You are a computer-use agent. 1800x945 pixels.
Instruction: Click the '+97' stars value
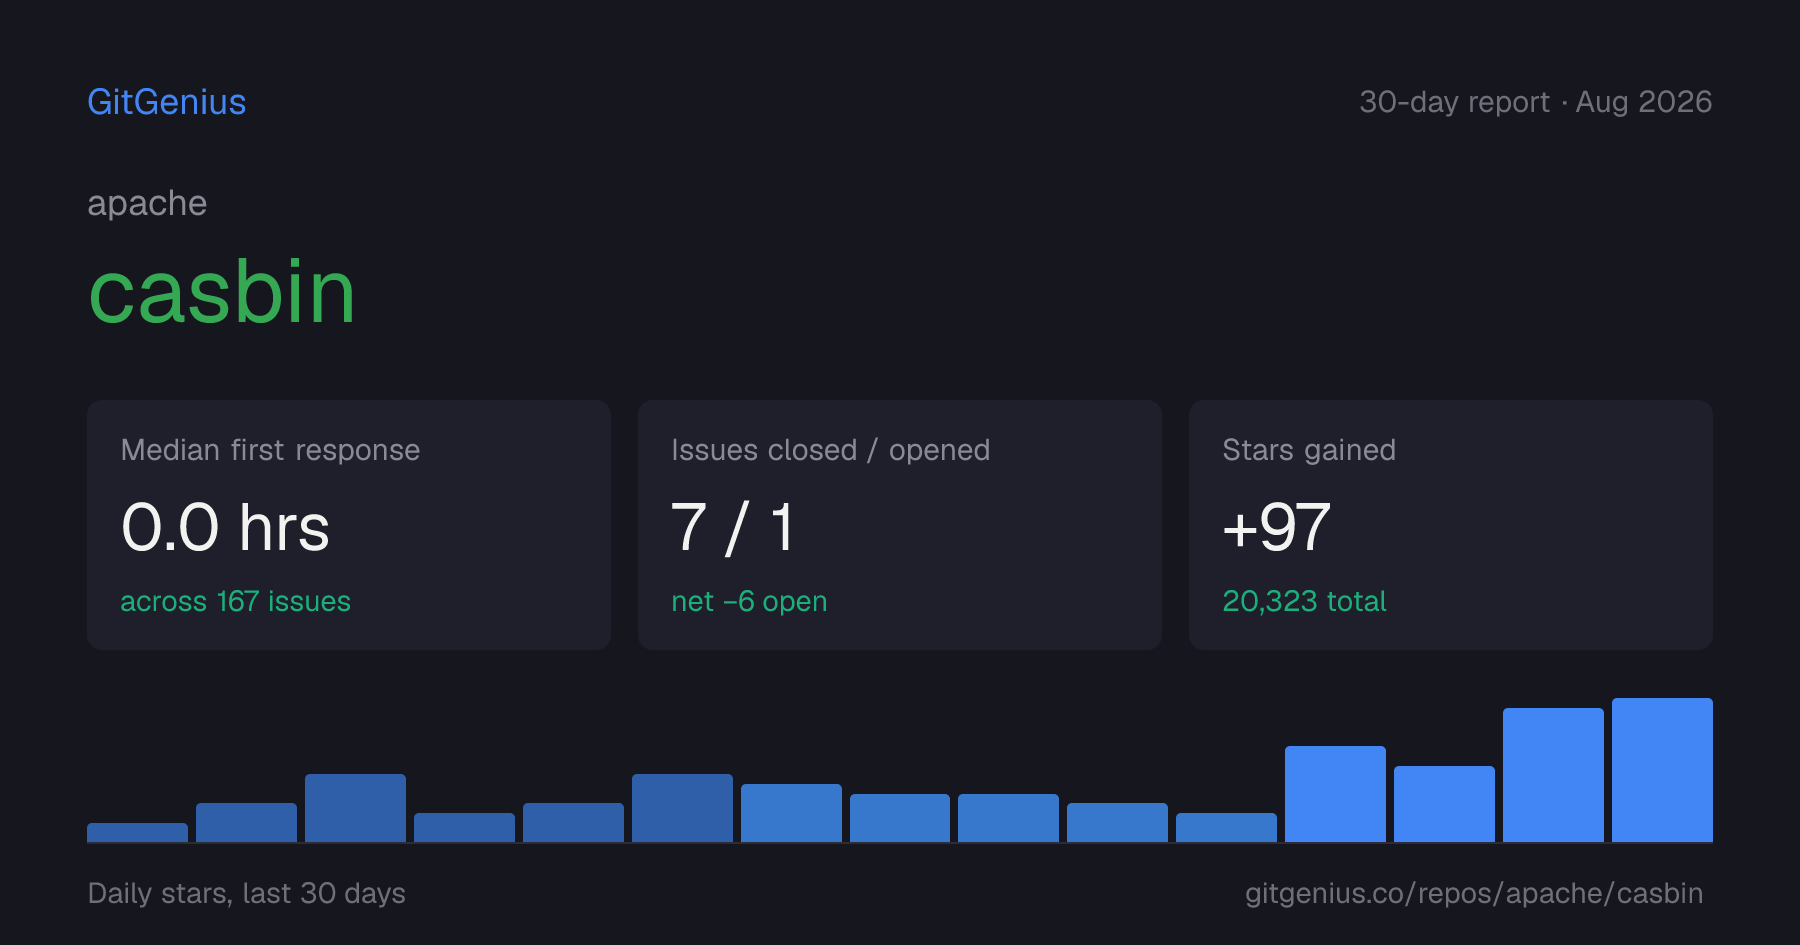1276,527
